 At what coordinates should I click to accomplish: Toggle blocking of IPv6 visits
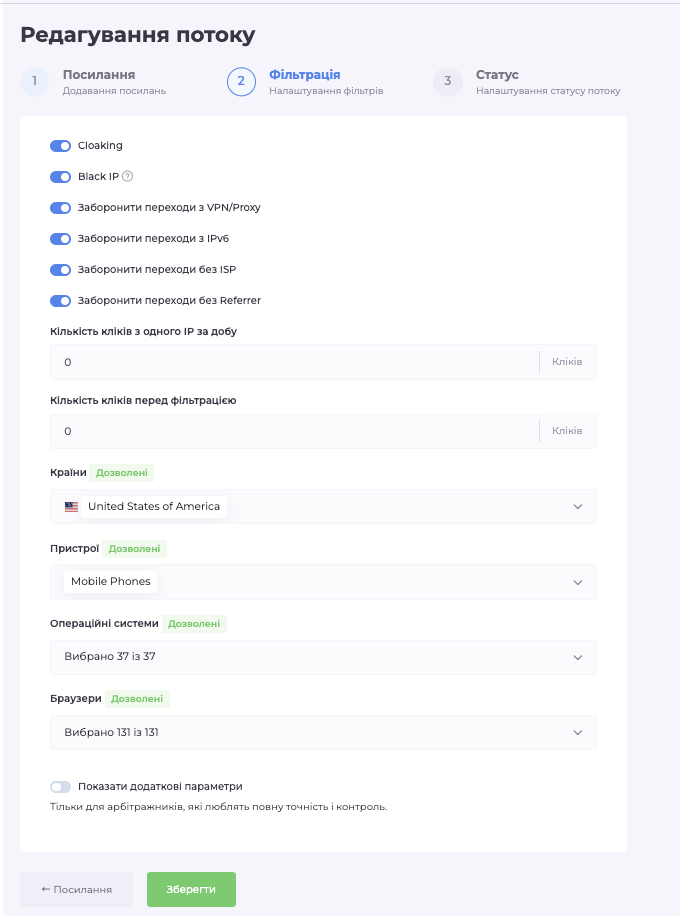(x=61, y=239)
